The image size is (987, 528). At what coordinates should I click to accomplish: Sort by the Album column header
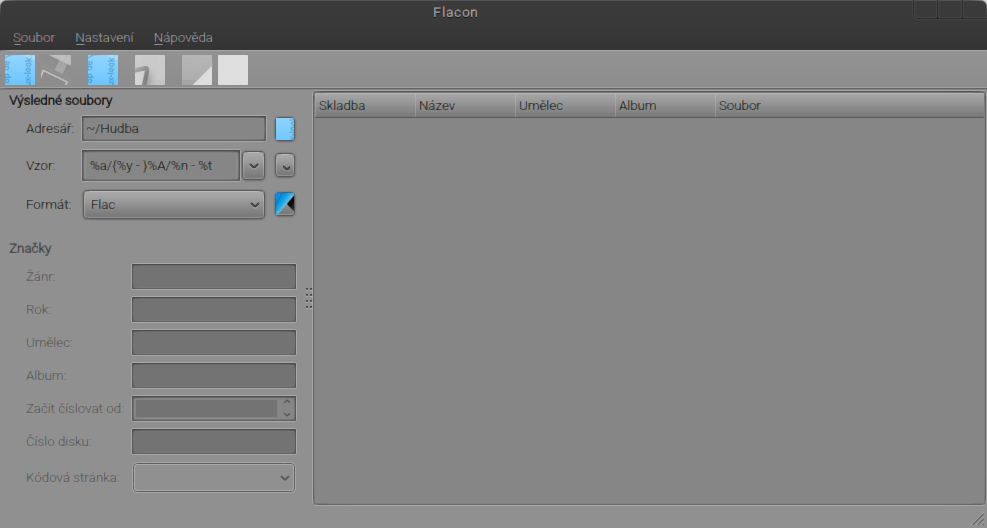coord(665,106)
